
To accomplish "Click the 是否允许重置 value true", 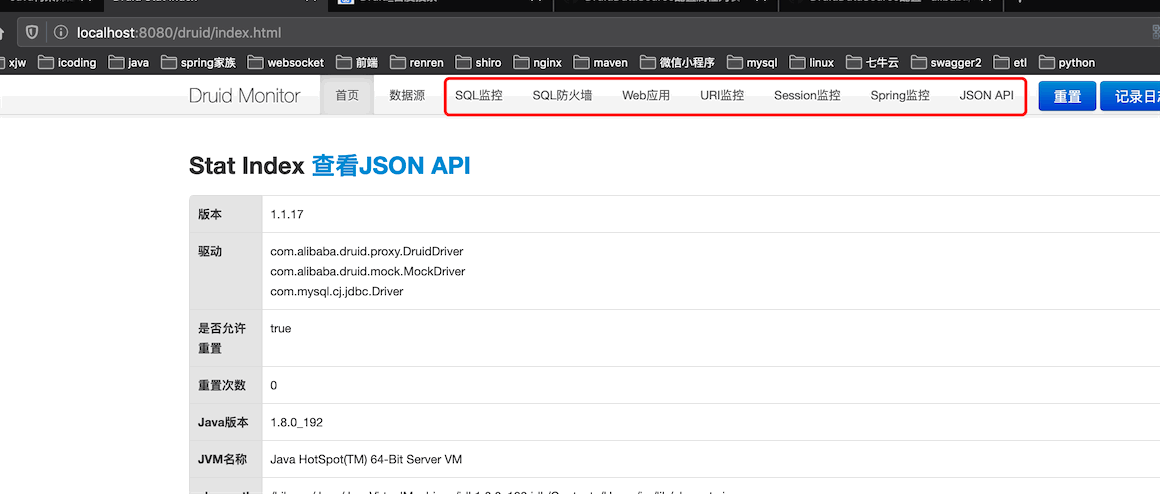I will 281,328.
